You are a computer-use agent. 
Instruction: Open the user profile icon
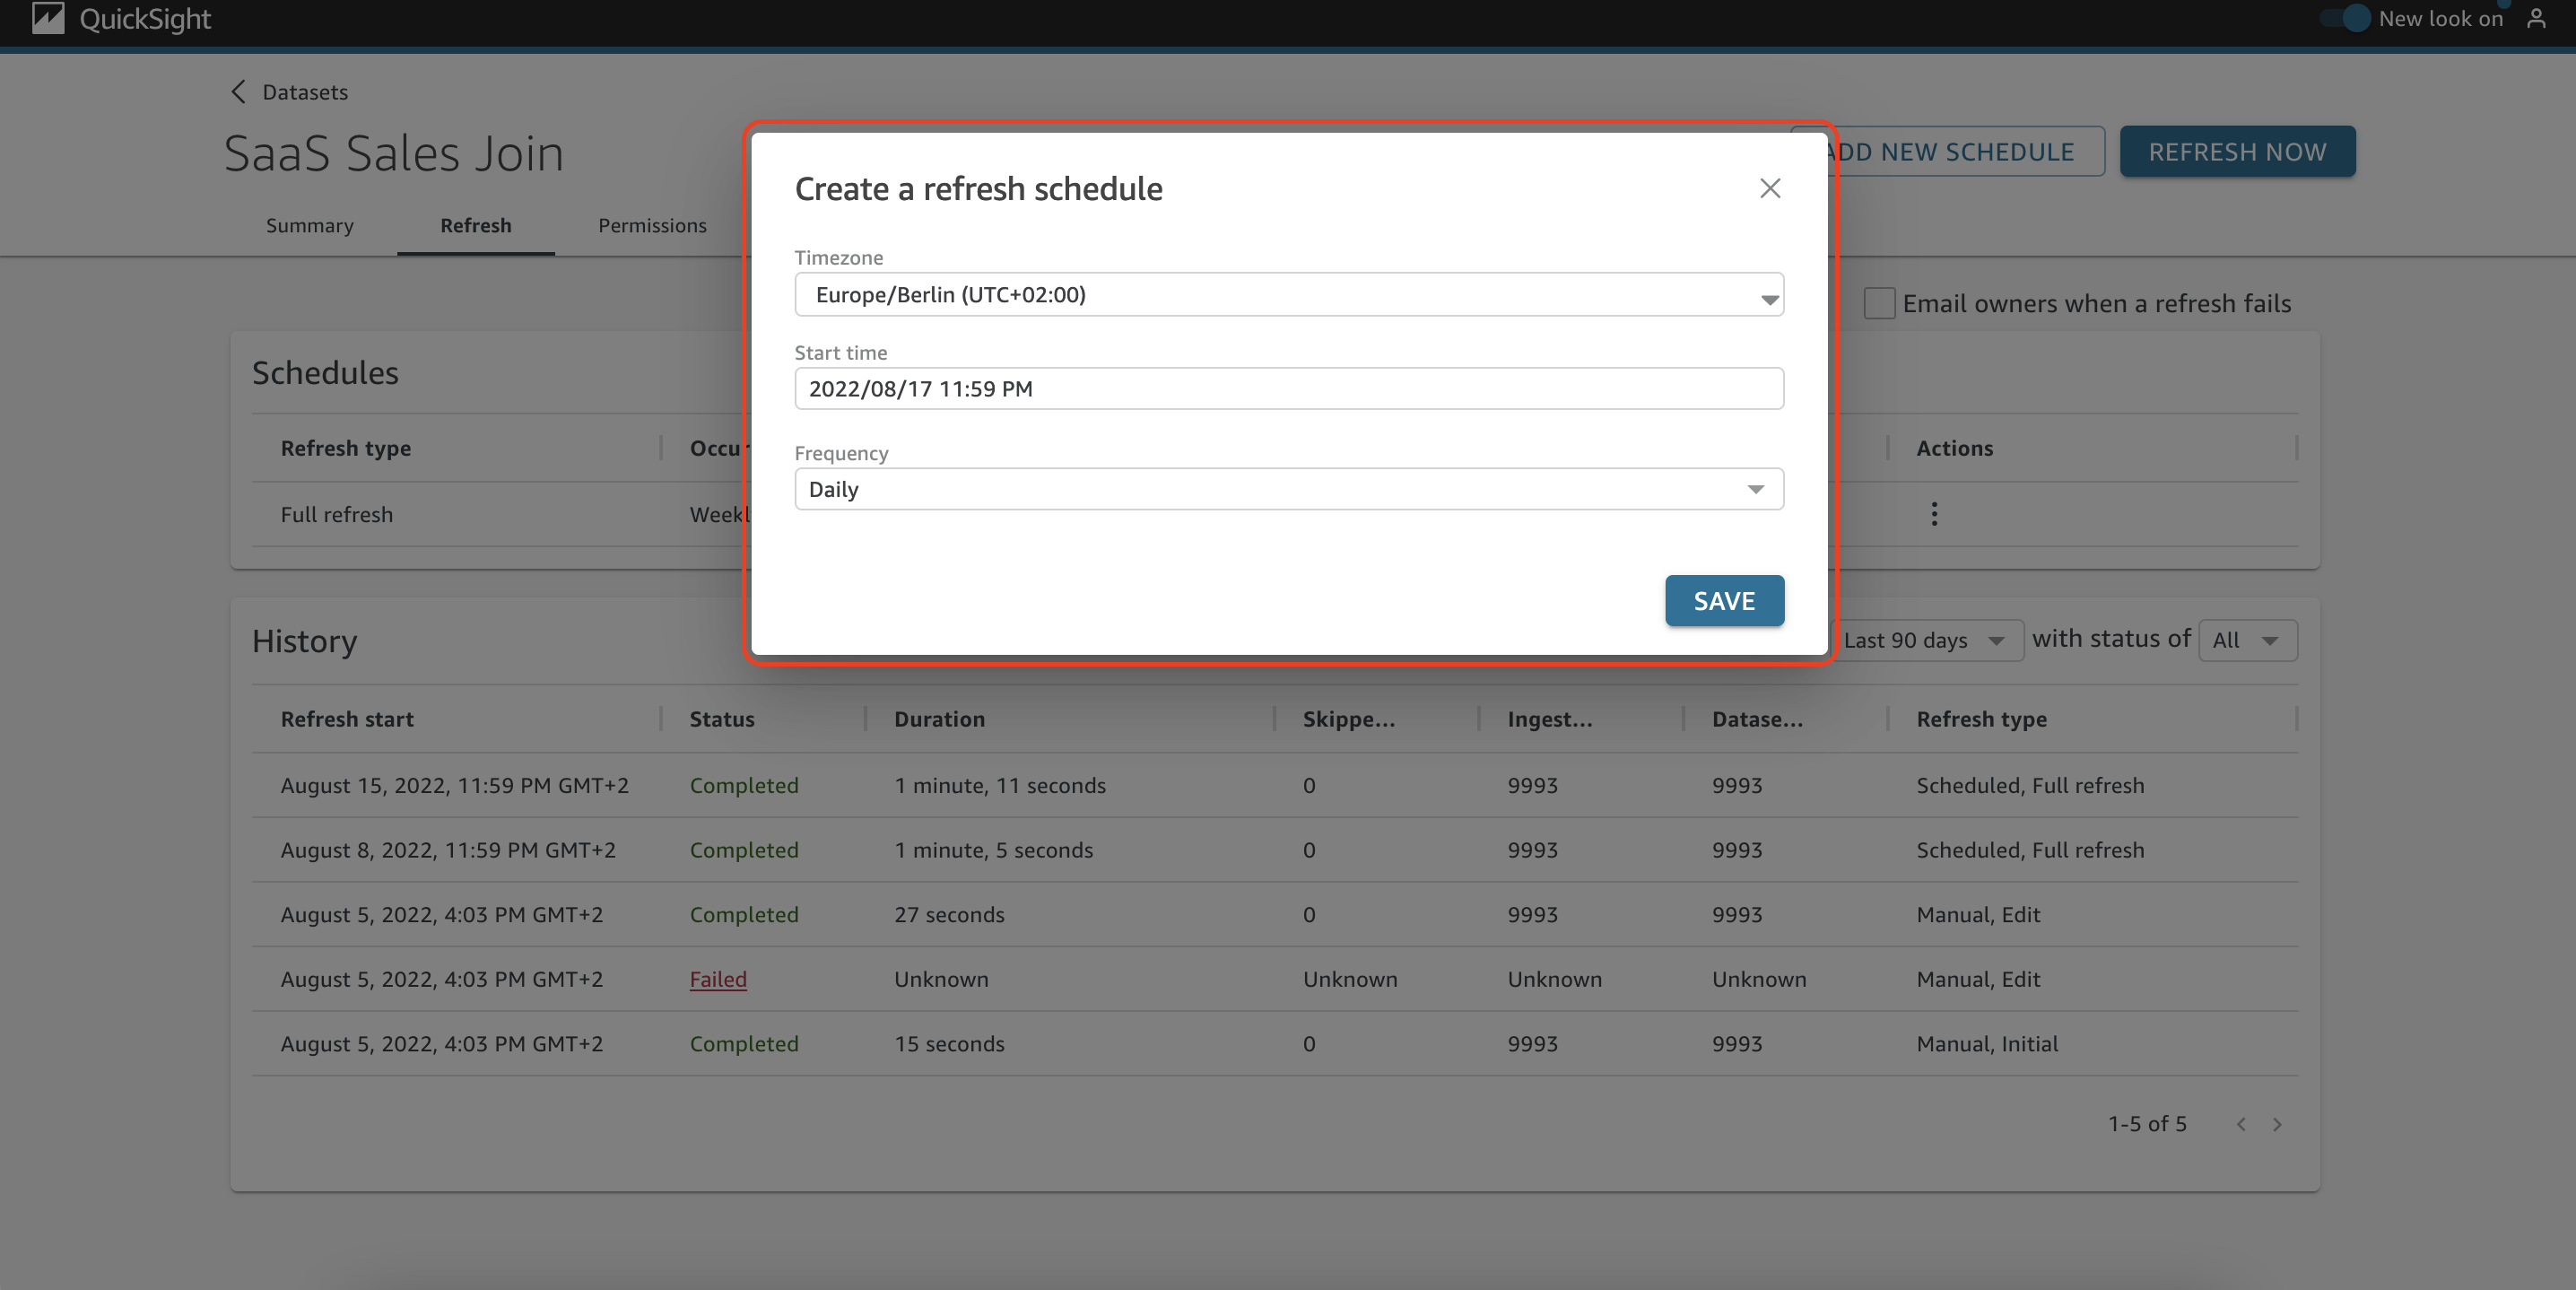pyautogui.click(x=2536, y=18)
